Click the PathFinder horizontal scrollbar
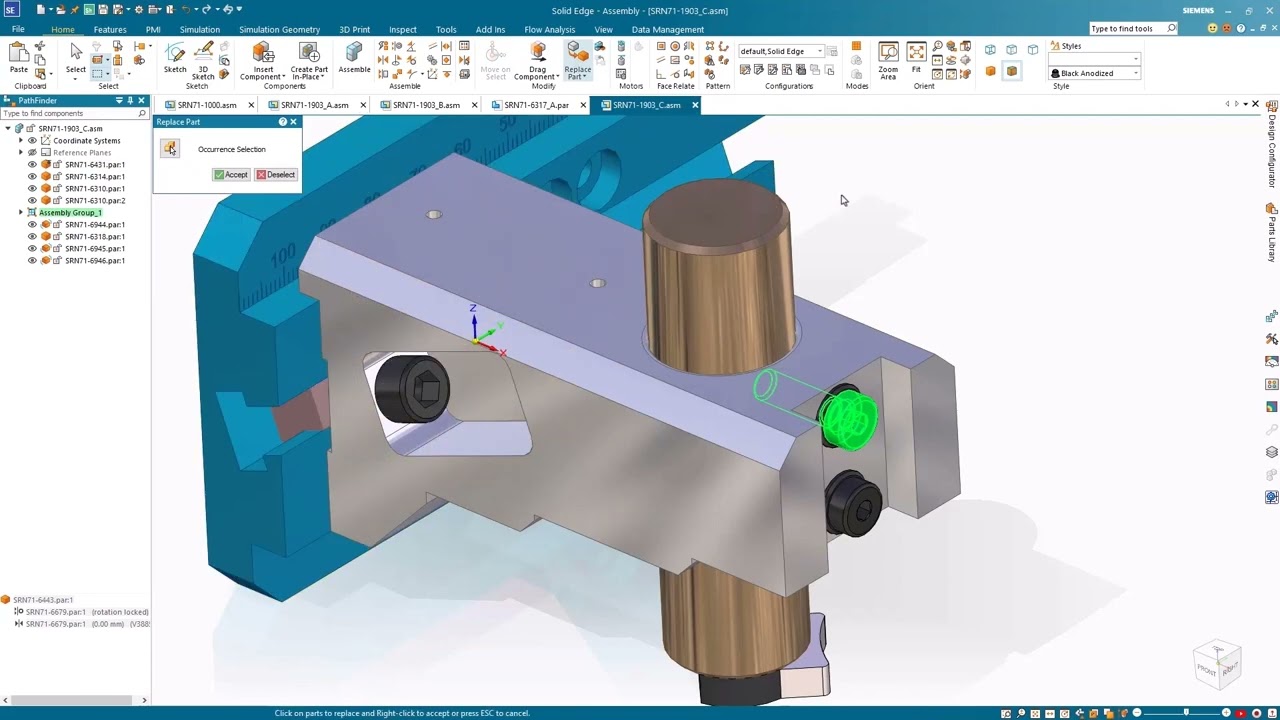Viewport: 1280px width, 720px height. (74, 700)
